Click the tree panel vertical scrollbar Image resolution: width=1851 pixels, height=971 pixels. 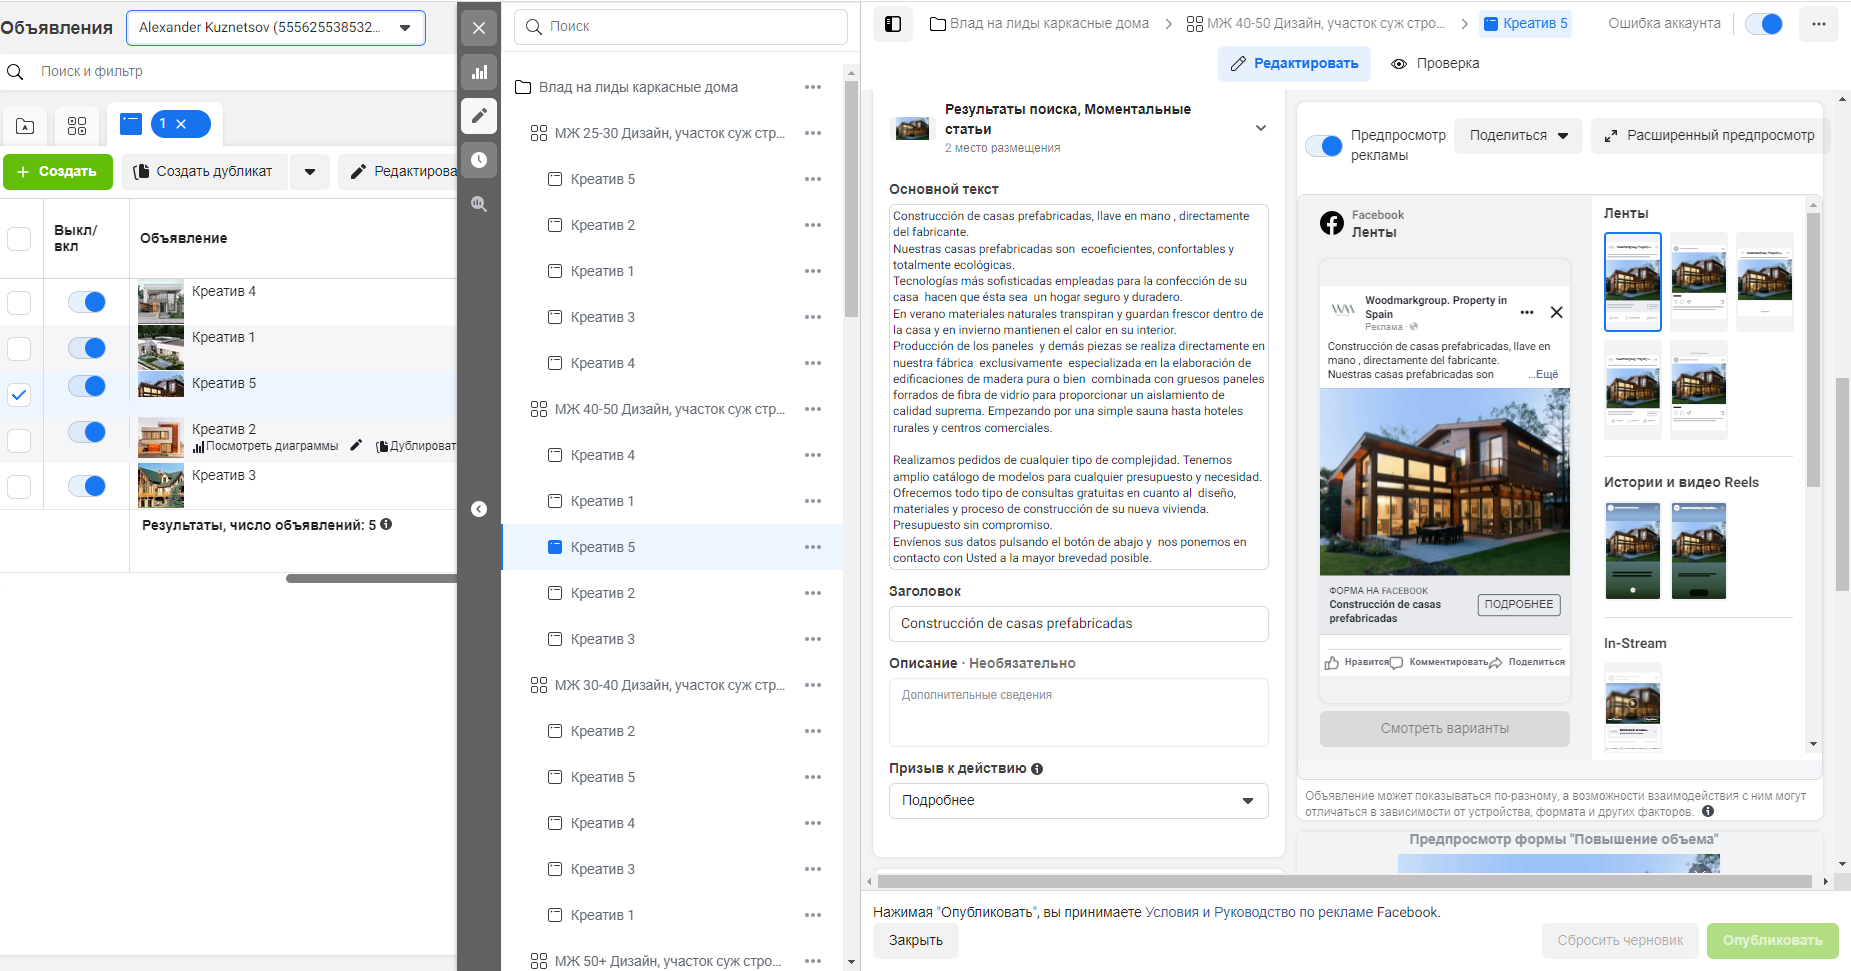pos(851,200)
